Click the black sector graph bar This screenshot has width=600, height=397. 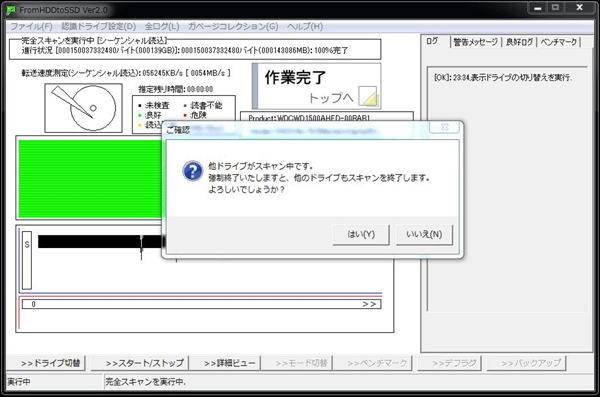[100, 241]
